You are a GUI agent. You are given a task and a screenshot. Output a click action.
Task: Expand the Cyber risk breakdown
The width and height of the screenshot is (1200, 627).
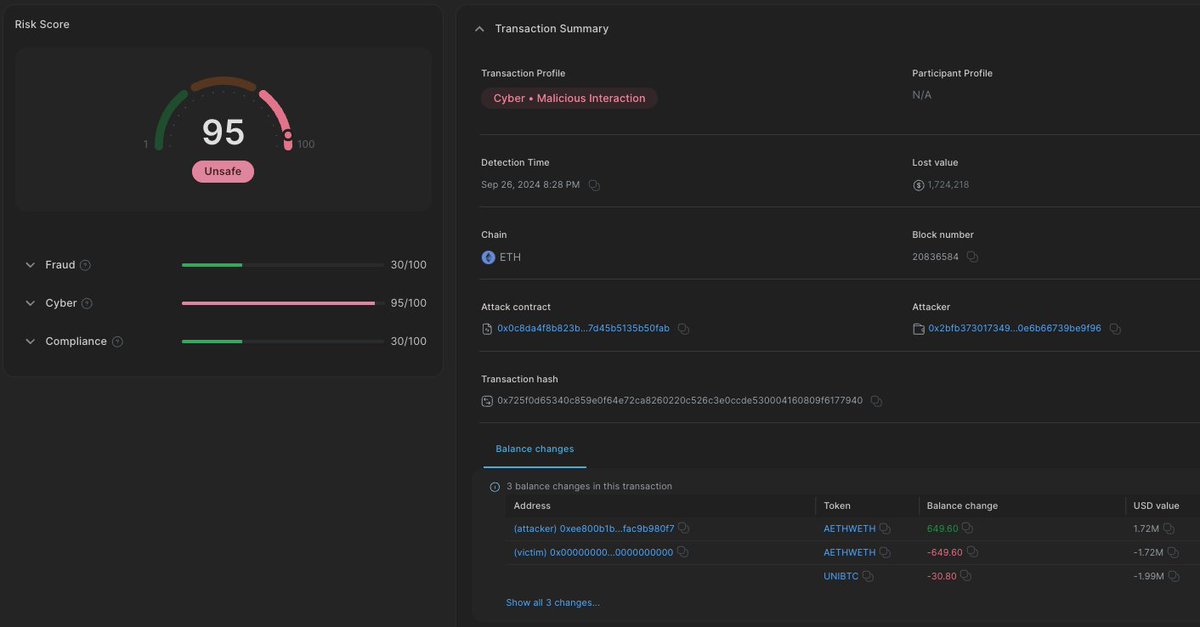29,303
